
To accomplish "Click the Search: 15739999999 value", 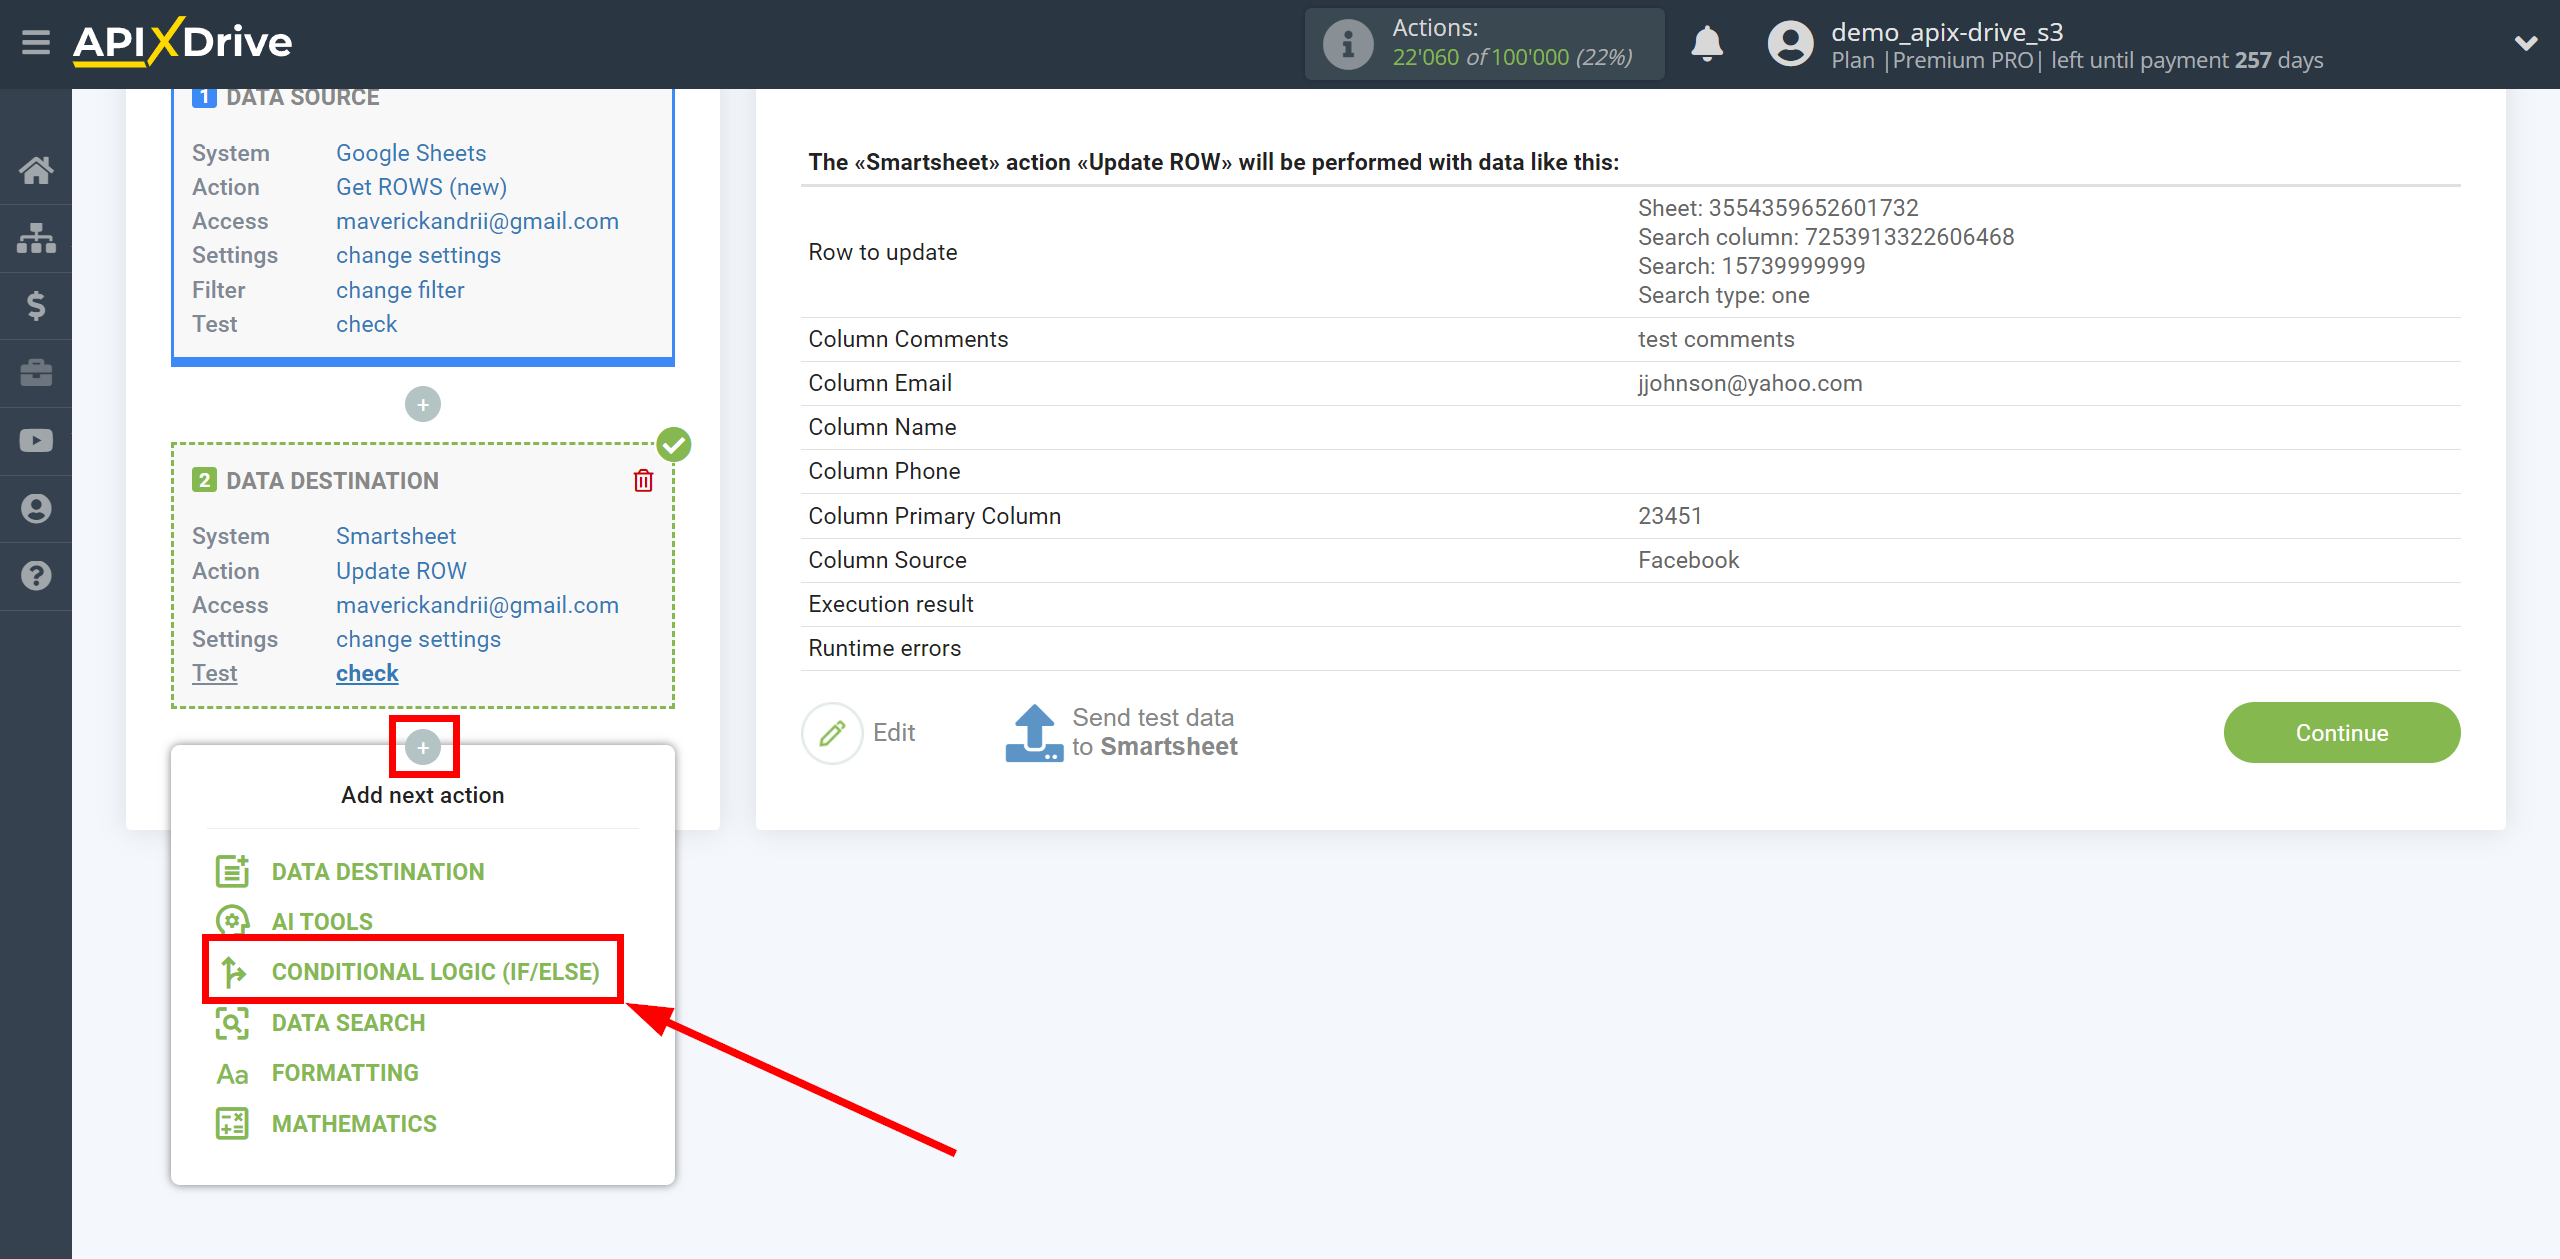I will pos(1752,266).
